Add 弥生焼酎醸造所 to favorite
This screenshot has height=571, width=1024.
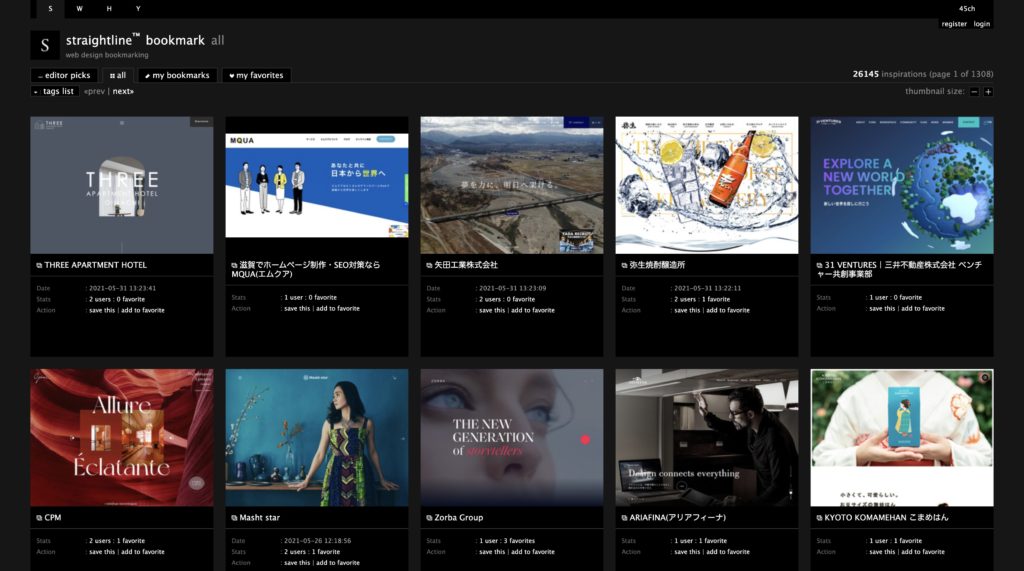pyautogui.click(x=728, y=310)
